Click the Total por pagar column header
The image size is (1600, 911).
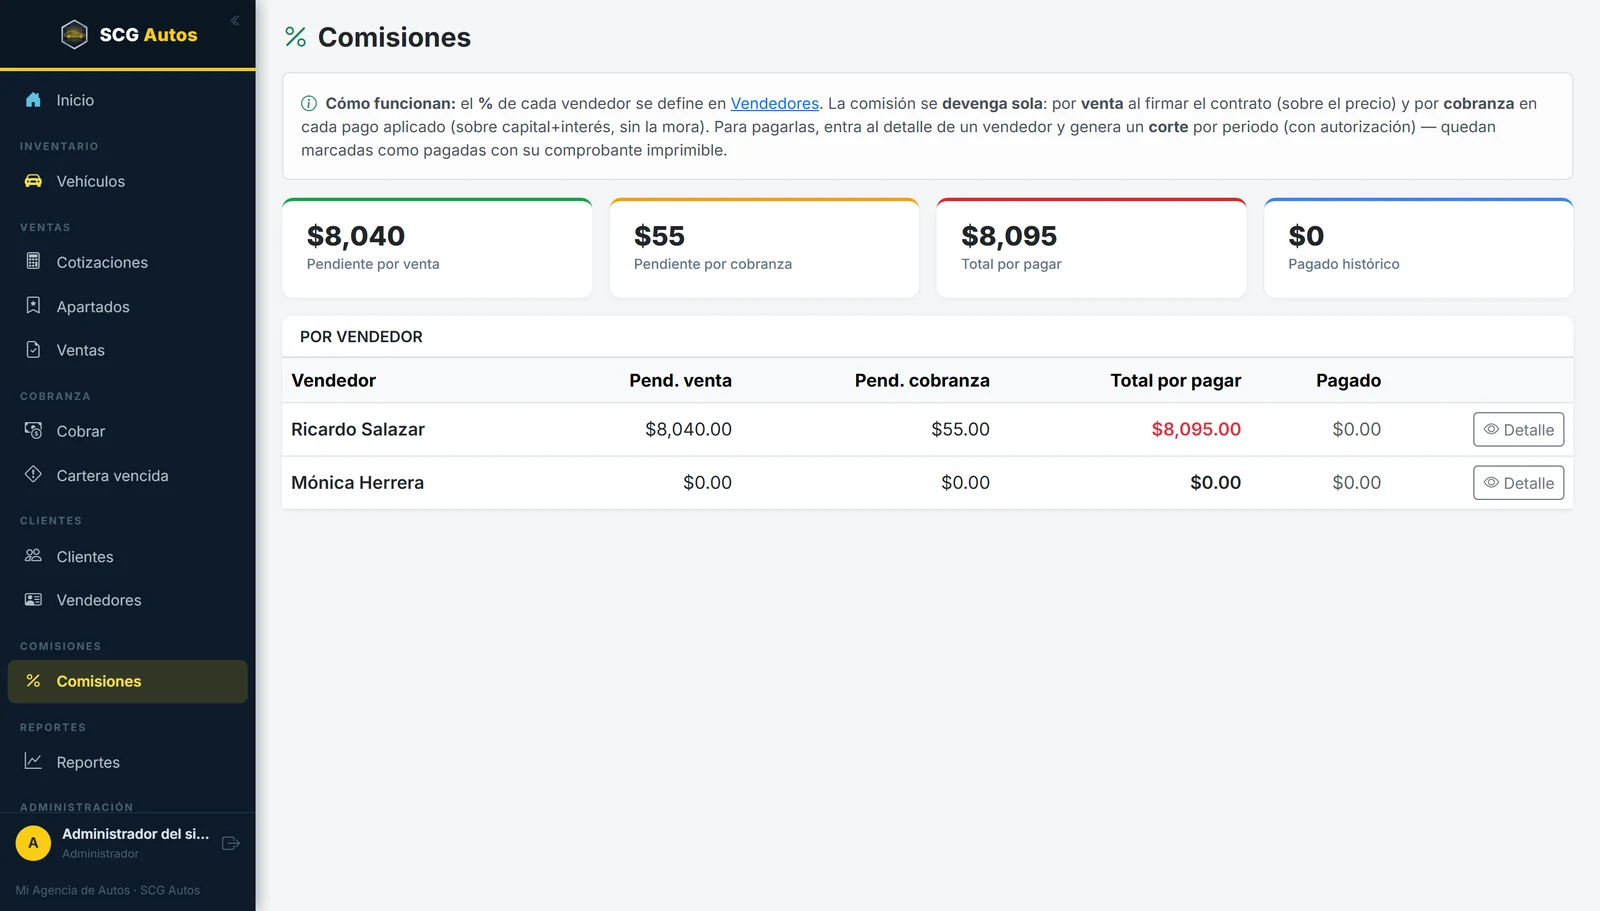click(x=1175, y=380)
